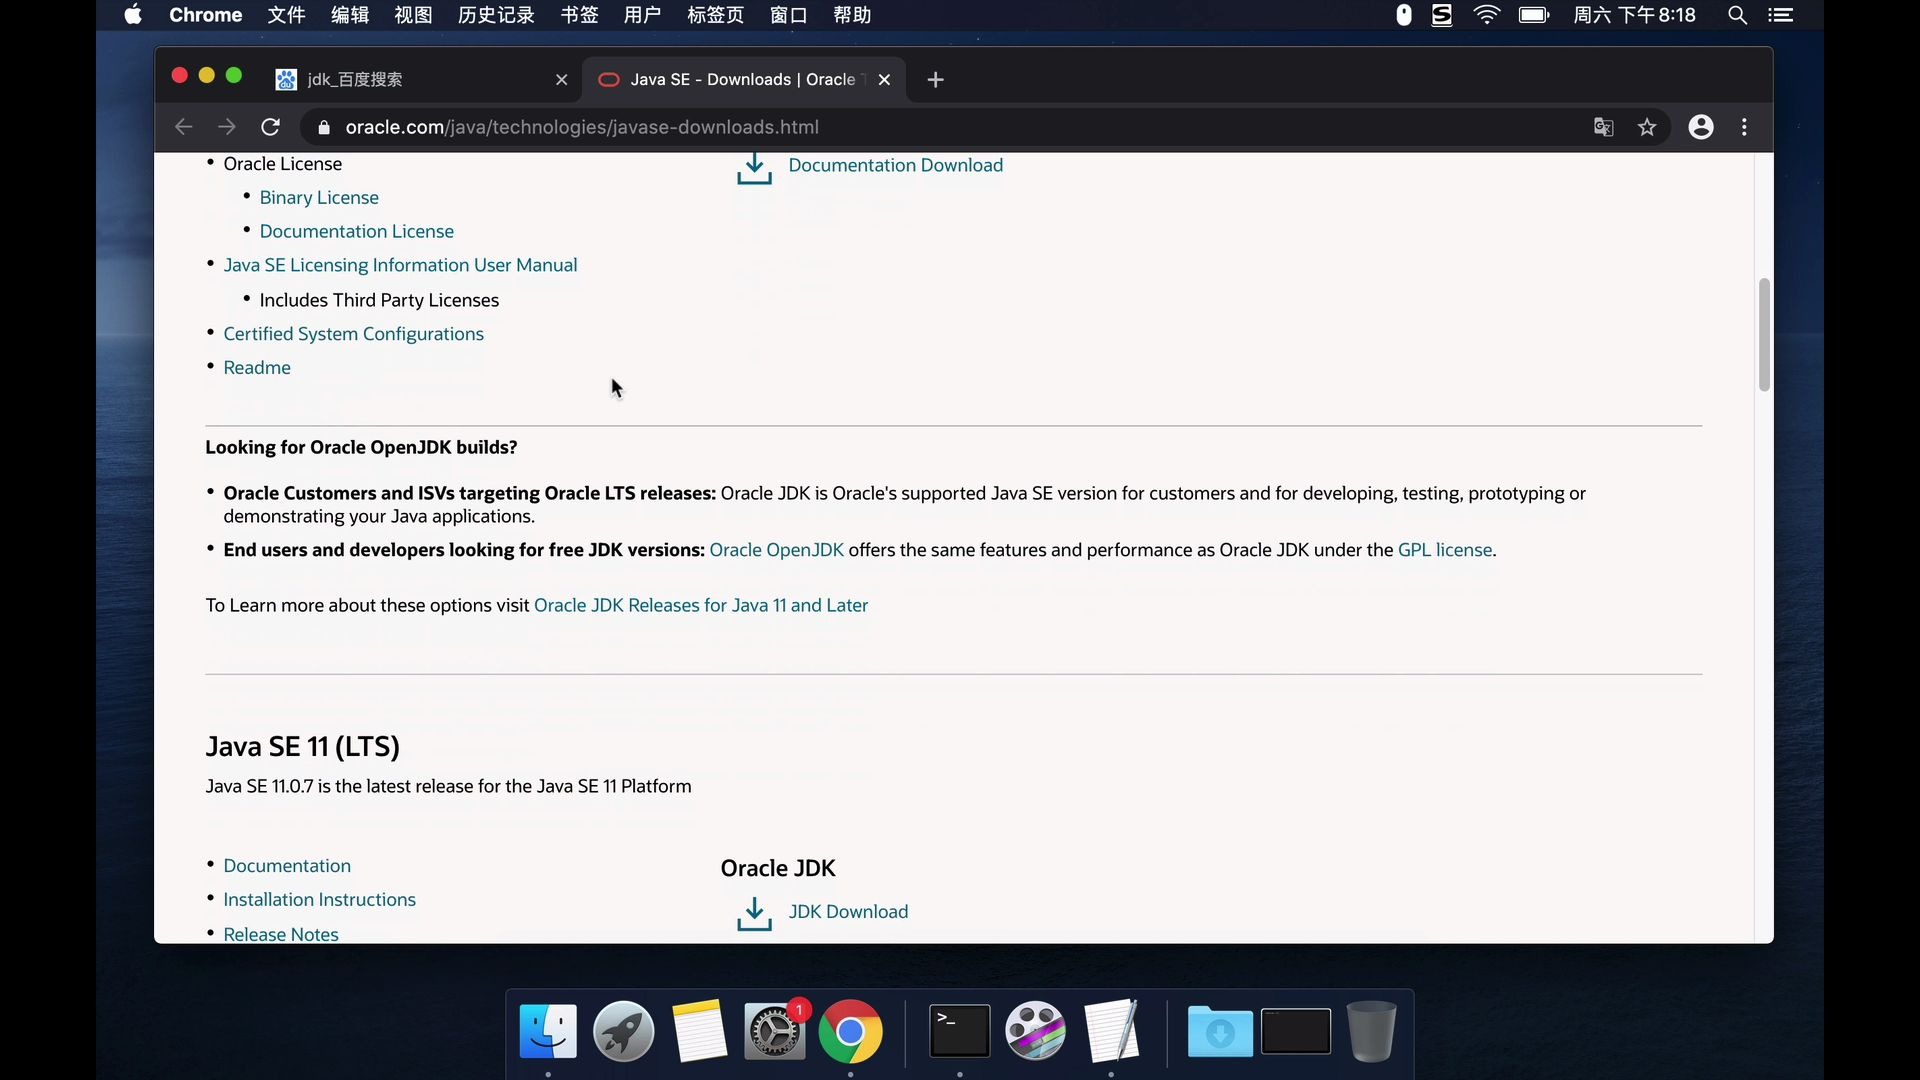Follow the Oracle OpenJDK link
This screenshot has width=1920, height=1080.
pyautogui.click(x=777, y=550)
